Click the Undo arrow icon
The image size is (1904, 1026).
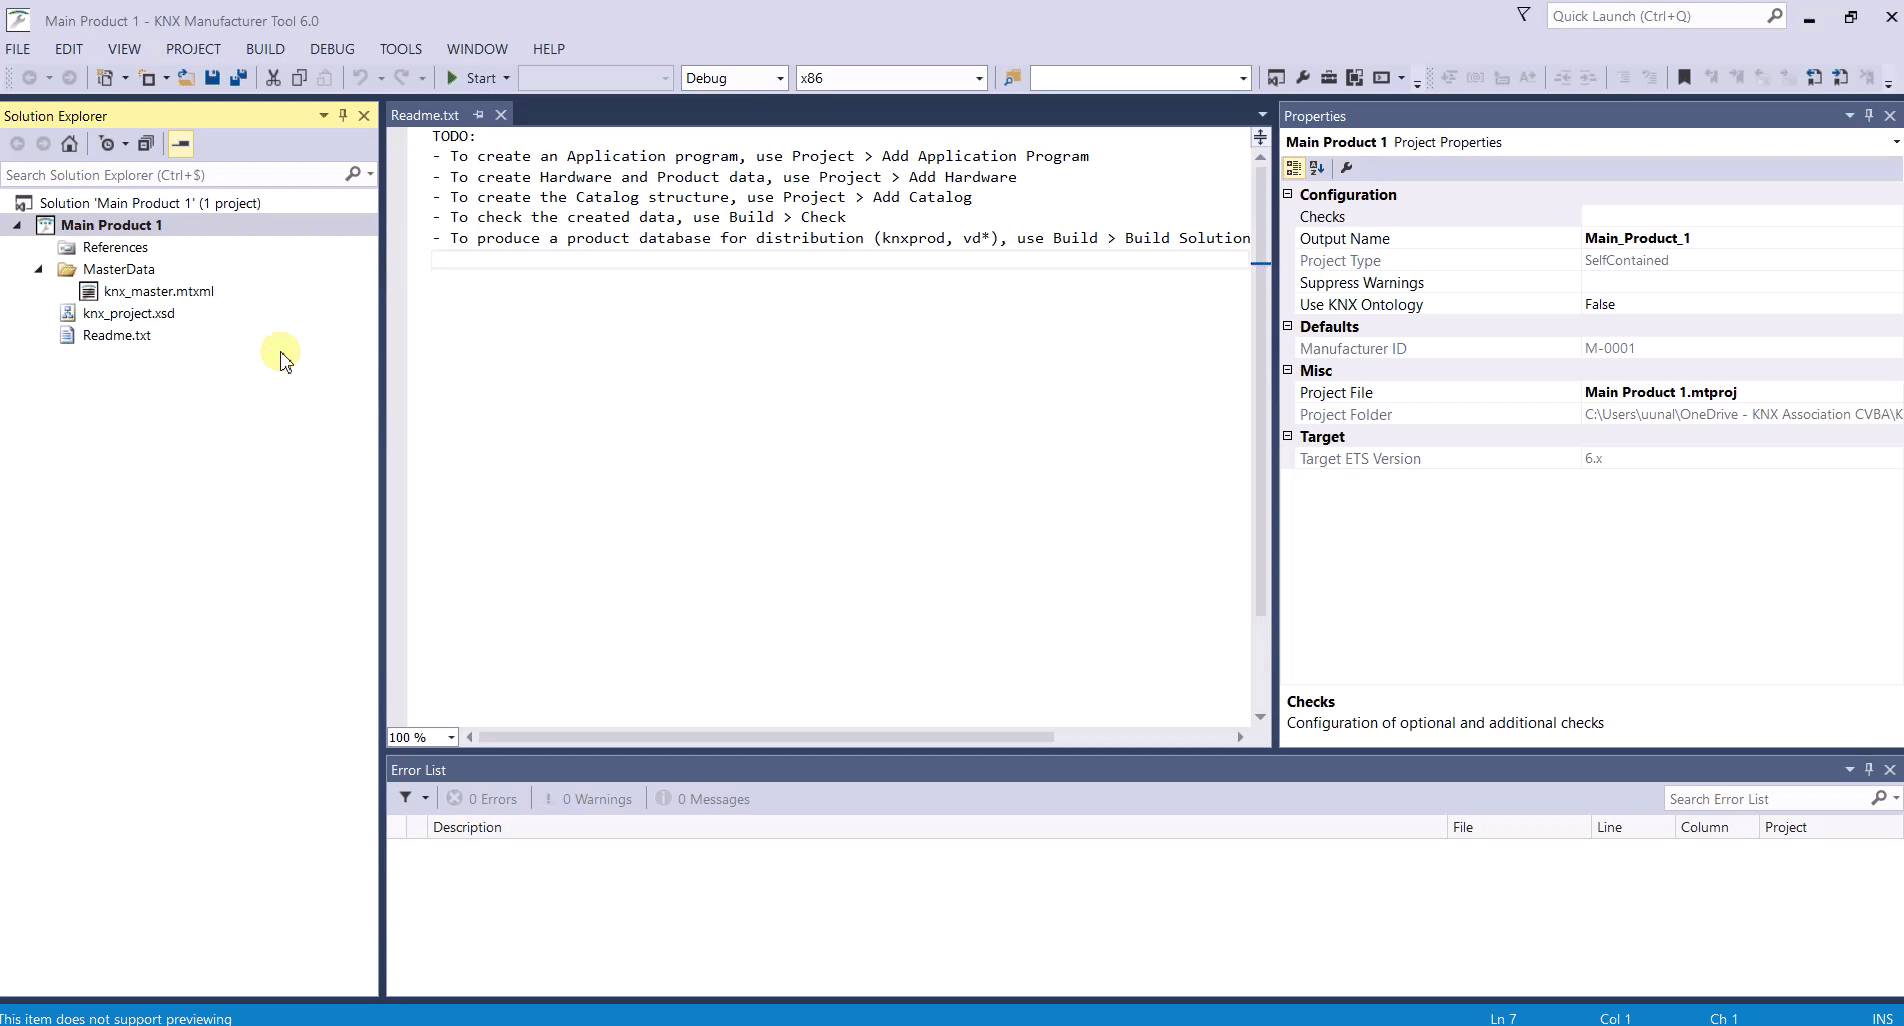click(x=360, y=78)
